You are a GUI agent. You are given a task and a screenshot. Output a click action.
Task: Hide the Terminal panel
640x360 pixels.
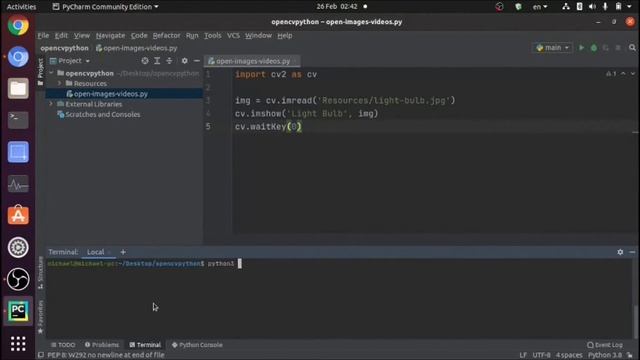point(632,252)
